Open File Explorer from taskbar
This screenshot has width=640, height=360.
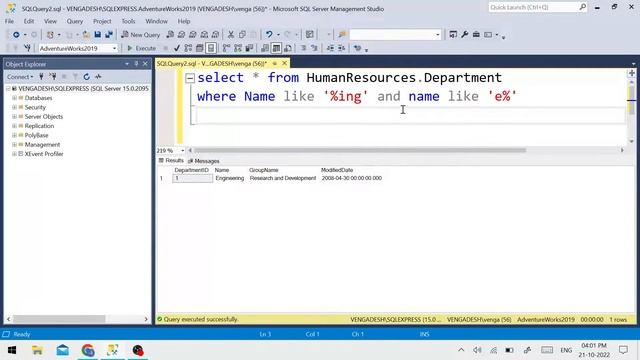tap(37, 350)
